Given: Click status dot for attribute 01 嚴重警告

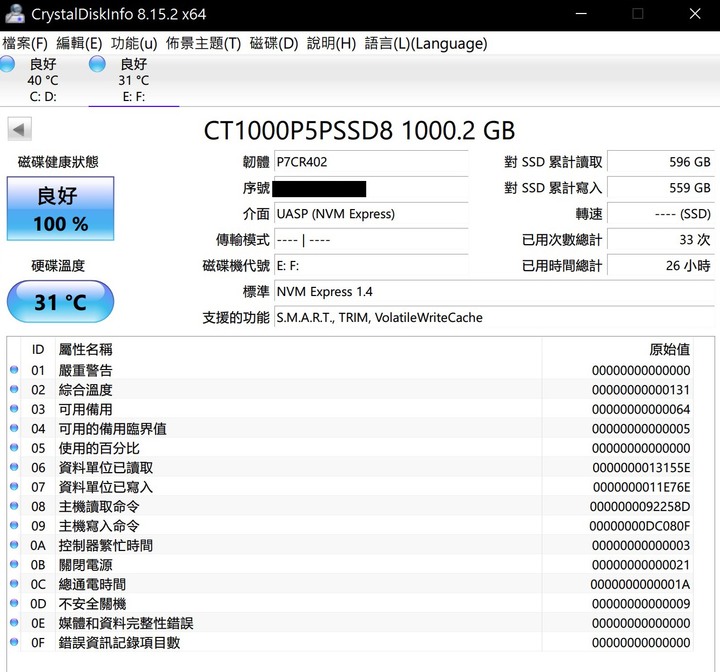Looking at the screenshot, I should (x=14, y=370).
